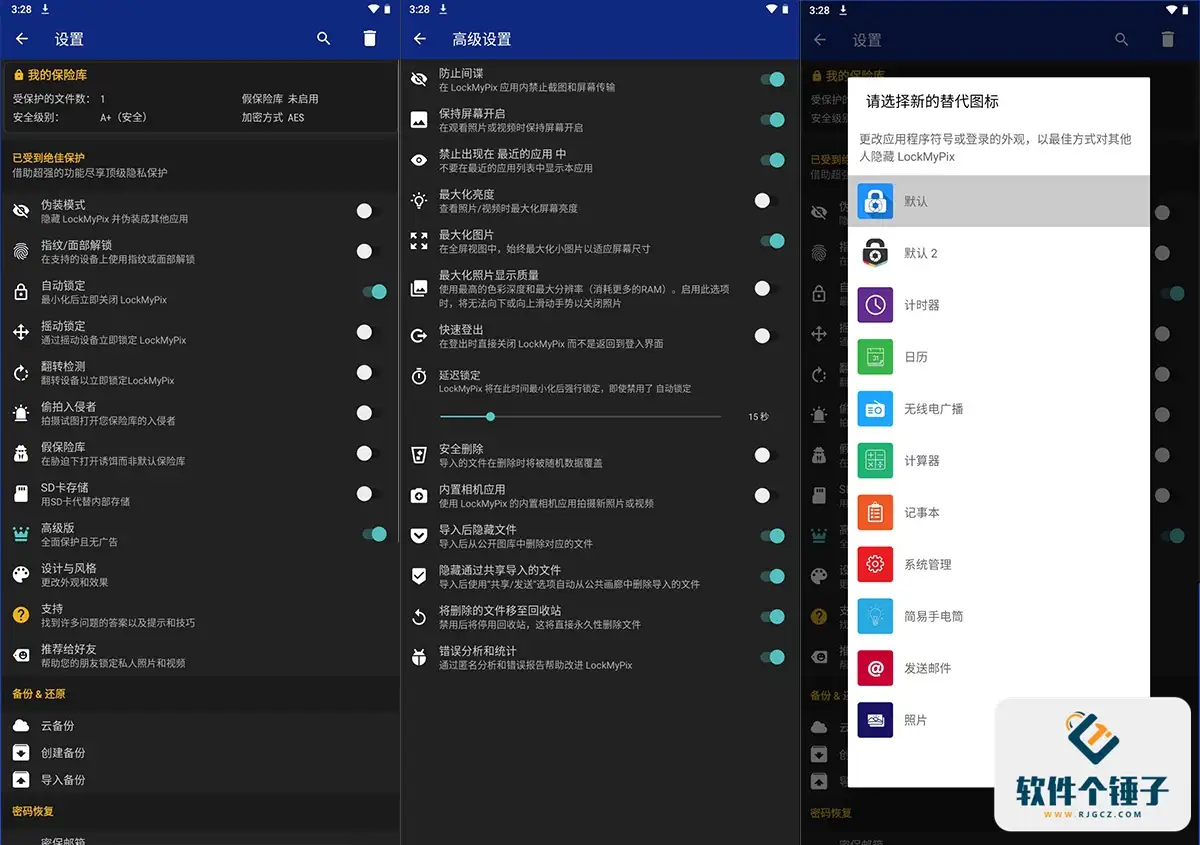
Task: Open search in the 设置 toolbar
Action: [323, 39]
